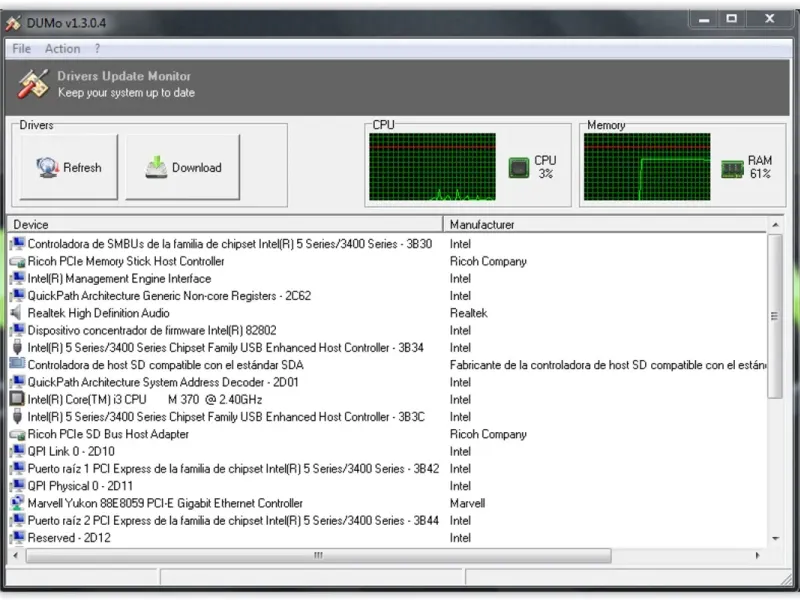
Task: Click icon of QuickPath System Address Decoder row
Action: point(18,382)
